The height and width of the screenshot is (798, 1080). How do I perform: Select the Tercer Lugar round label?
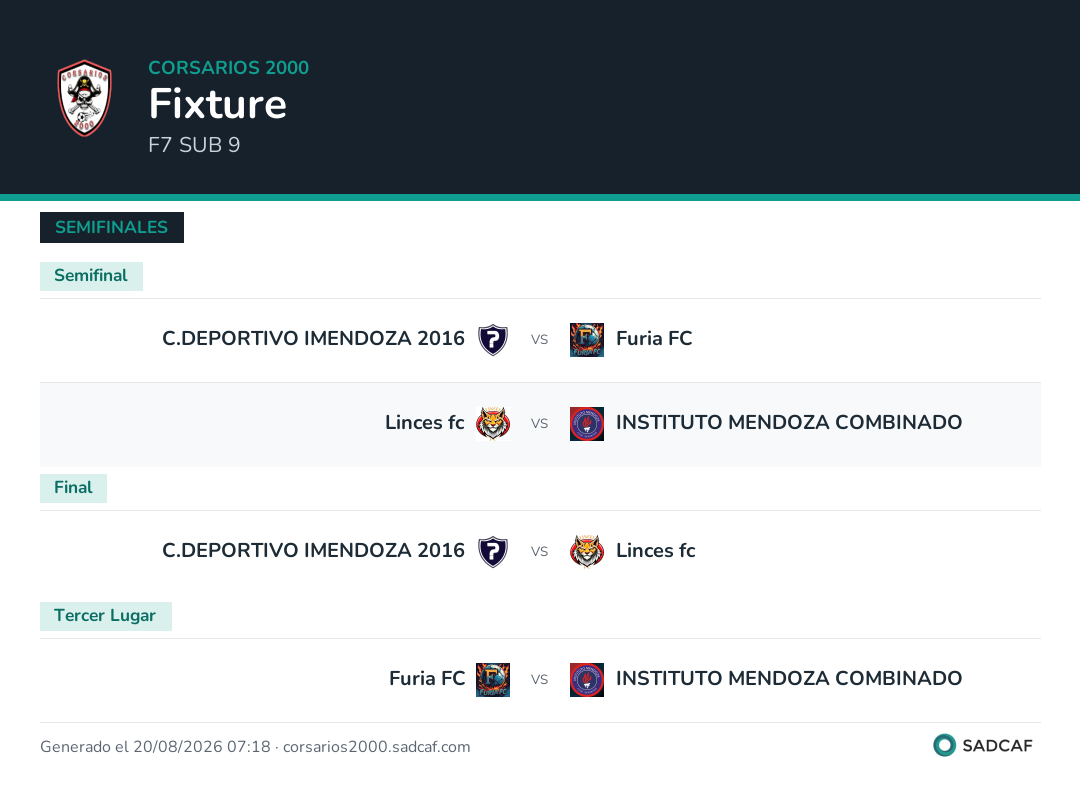105,616
